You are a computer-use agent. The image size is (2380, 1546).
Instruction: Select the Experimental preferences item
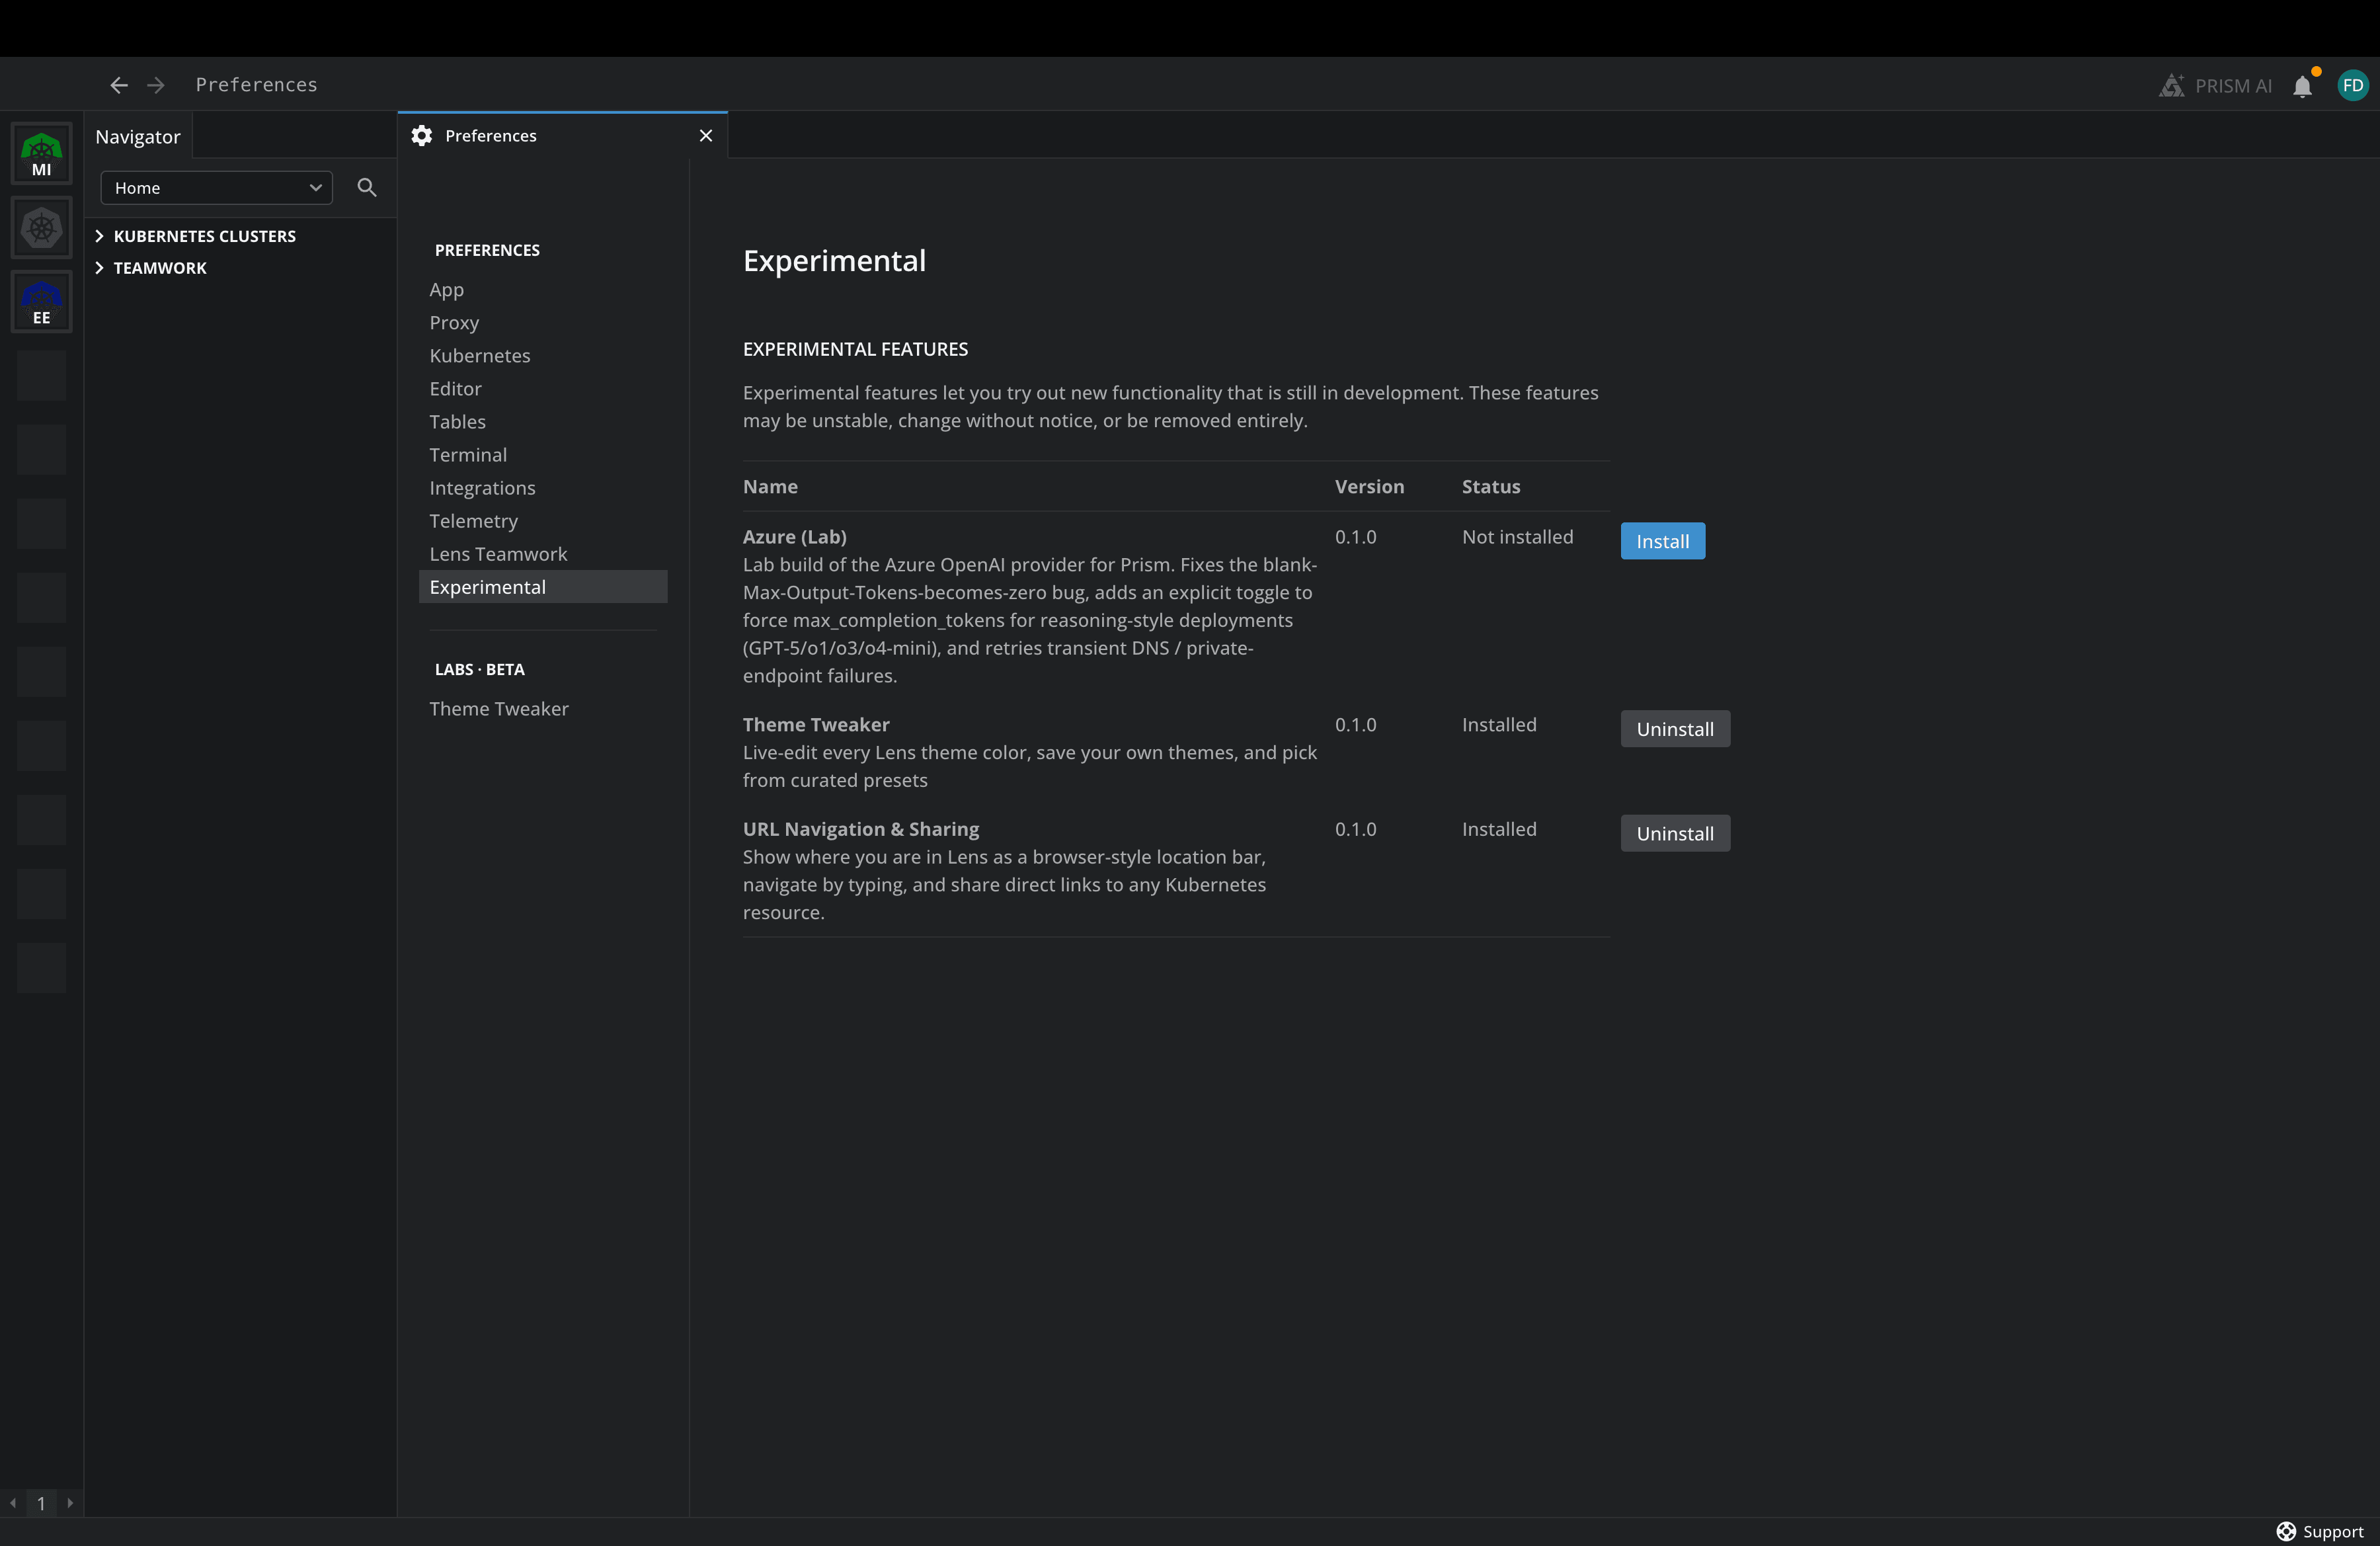(x=543, y=587)
